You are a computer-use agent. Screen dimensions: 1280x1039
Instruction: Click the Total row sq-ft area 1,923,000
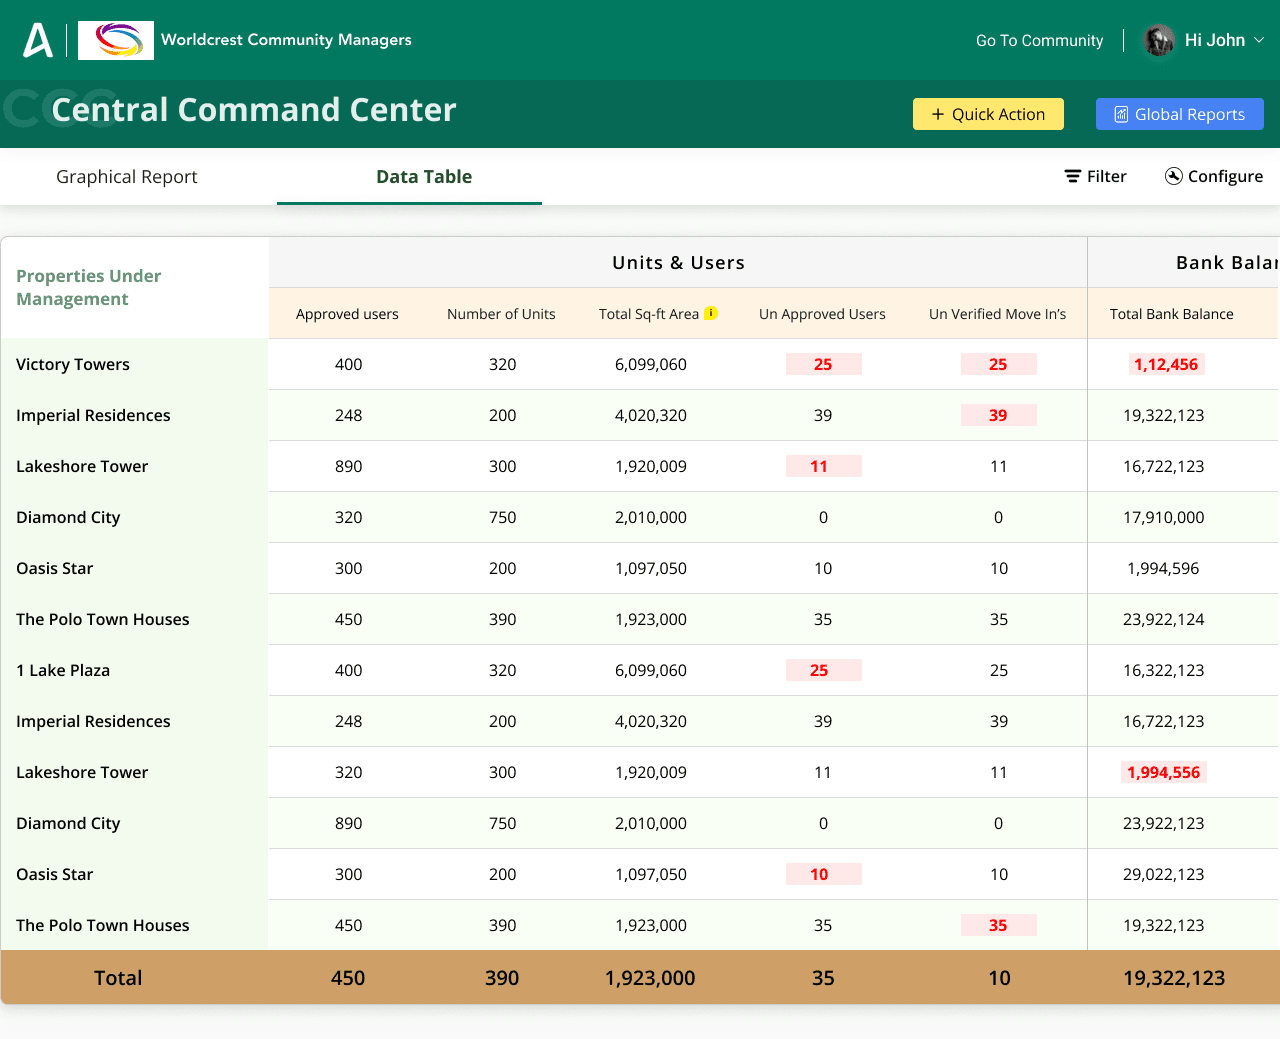[650, 978]
